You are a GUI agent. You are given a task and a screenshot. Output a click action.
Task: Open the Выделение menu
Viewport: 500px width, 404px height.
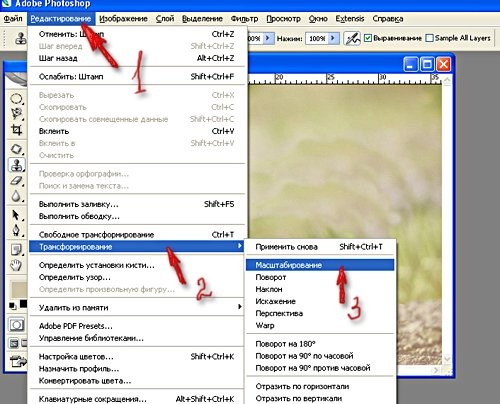[202, 19]
